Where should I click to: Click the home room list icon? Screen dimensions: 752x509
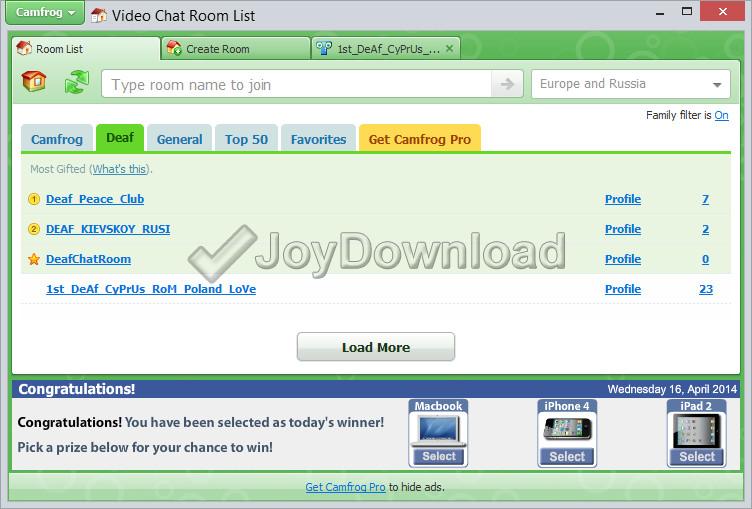tap(34, 81)
